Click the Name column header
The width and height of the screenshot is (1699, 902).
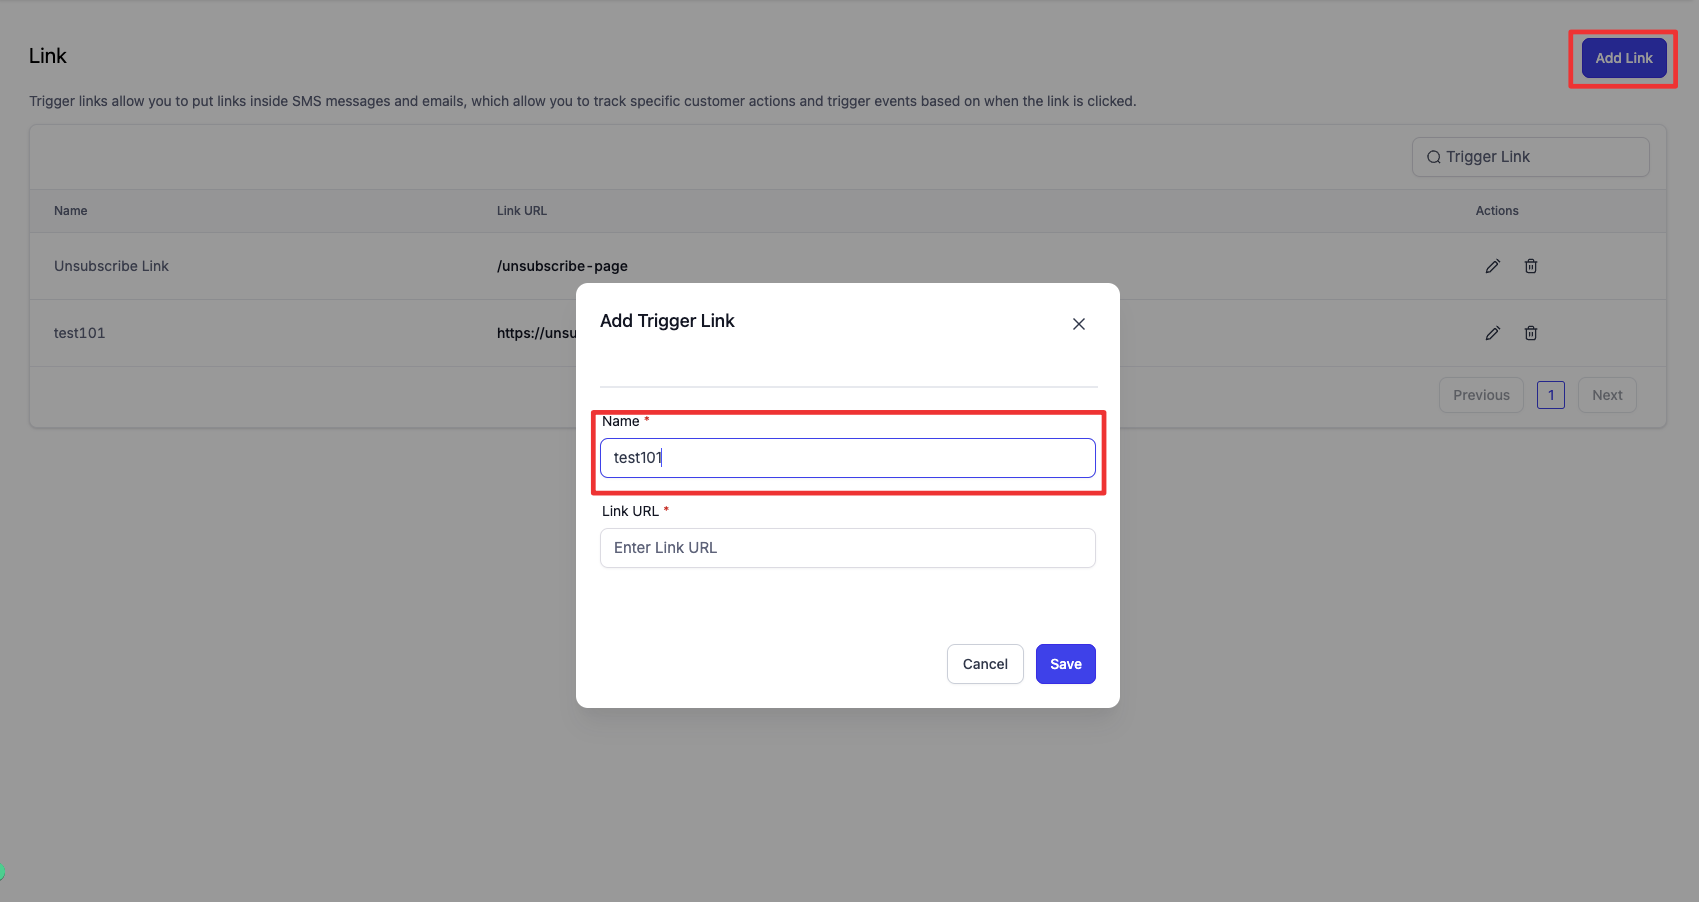coord(70,211)
